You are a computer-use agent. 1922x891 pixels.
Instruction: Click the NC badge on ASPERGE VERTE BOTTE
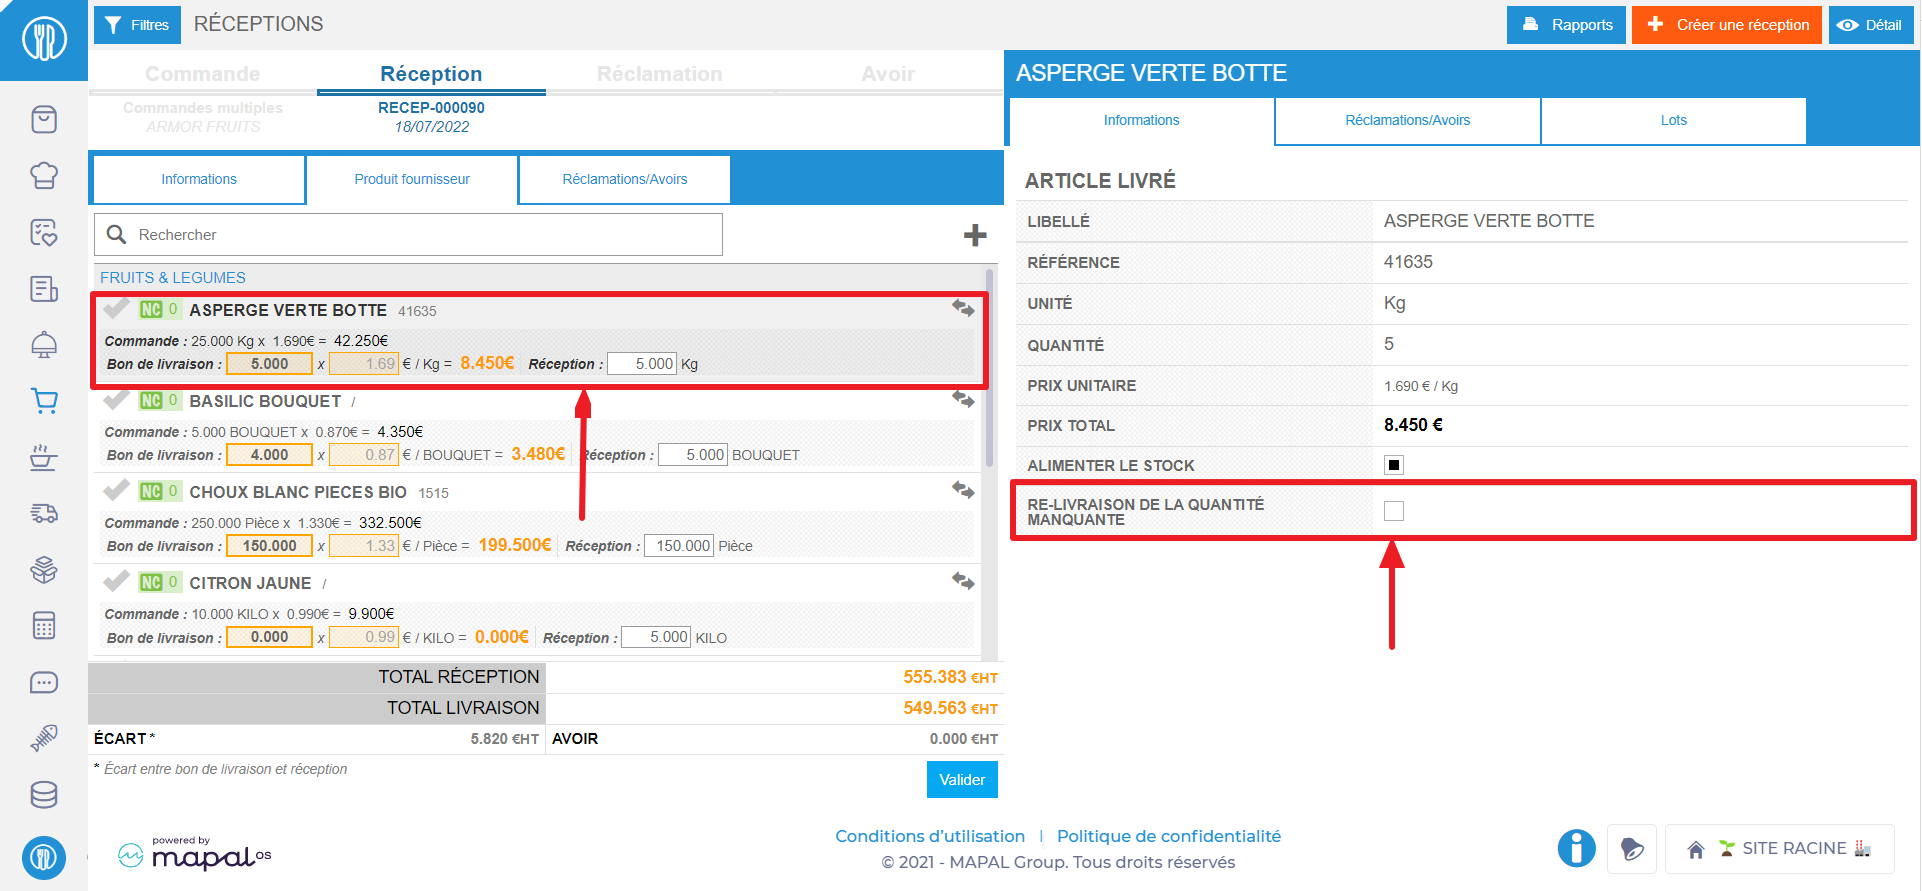pyautogui.click(x=151, y=310)
